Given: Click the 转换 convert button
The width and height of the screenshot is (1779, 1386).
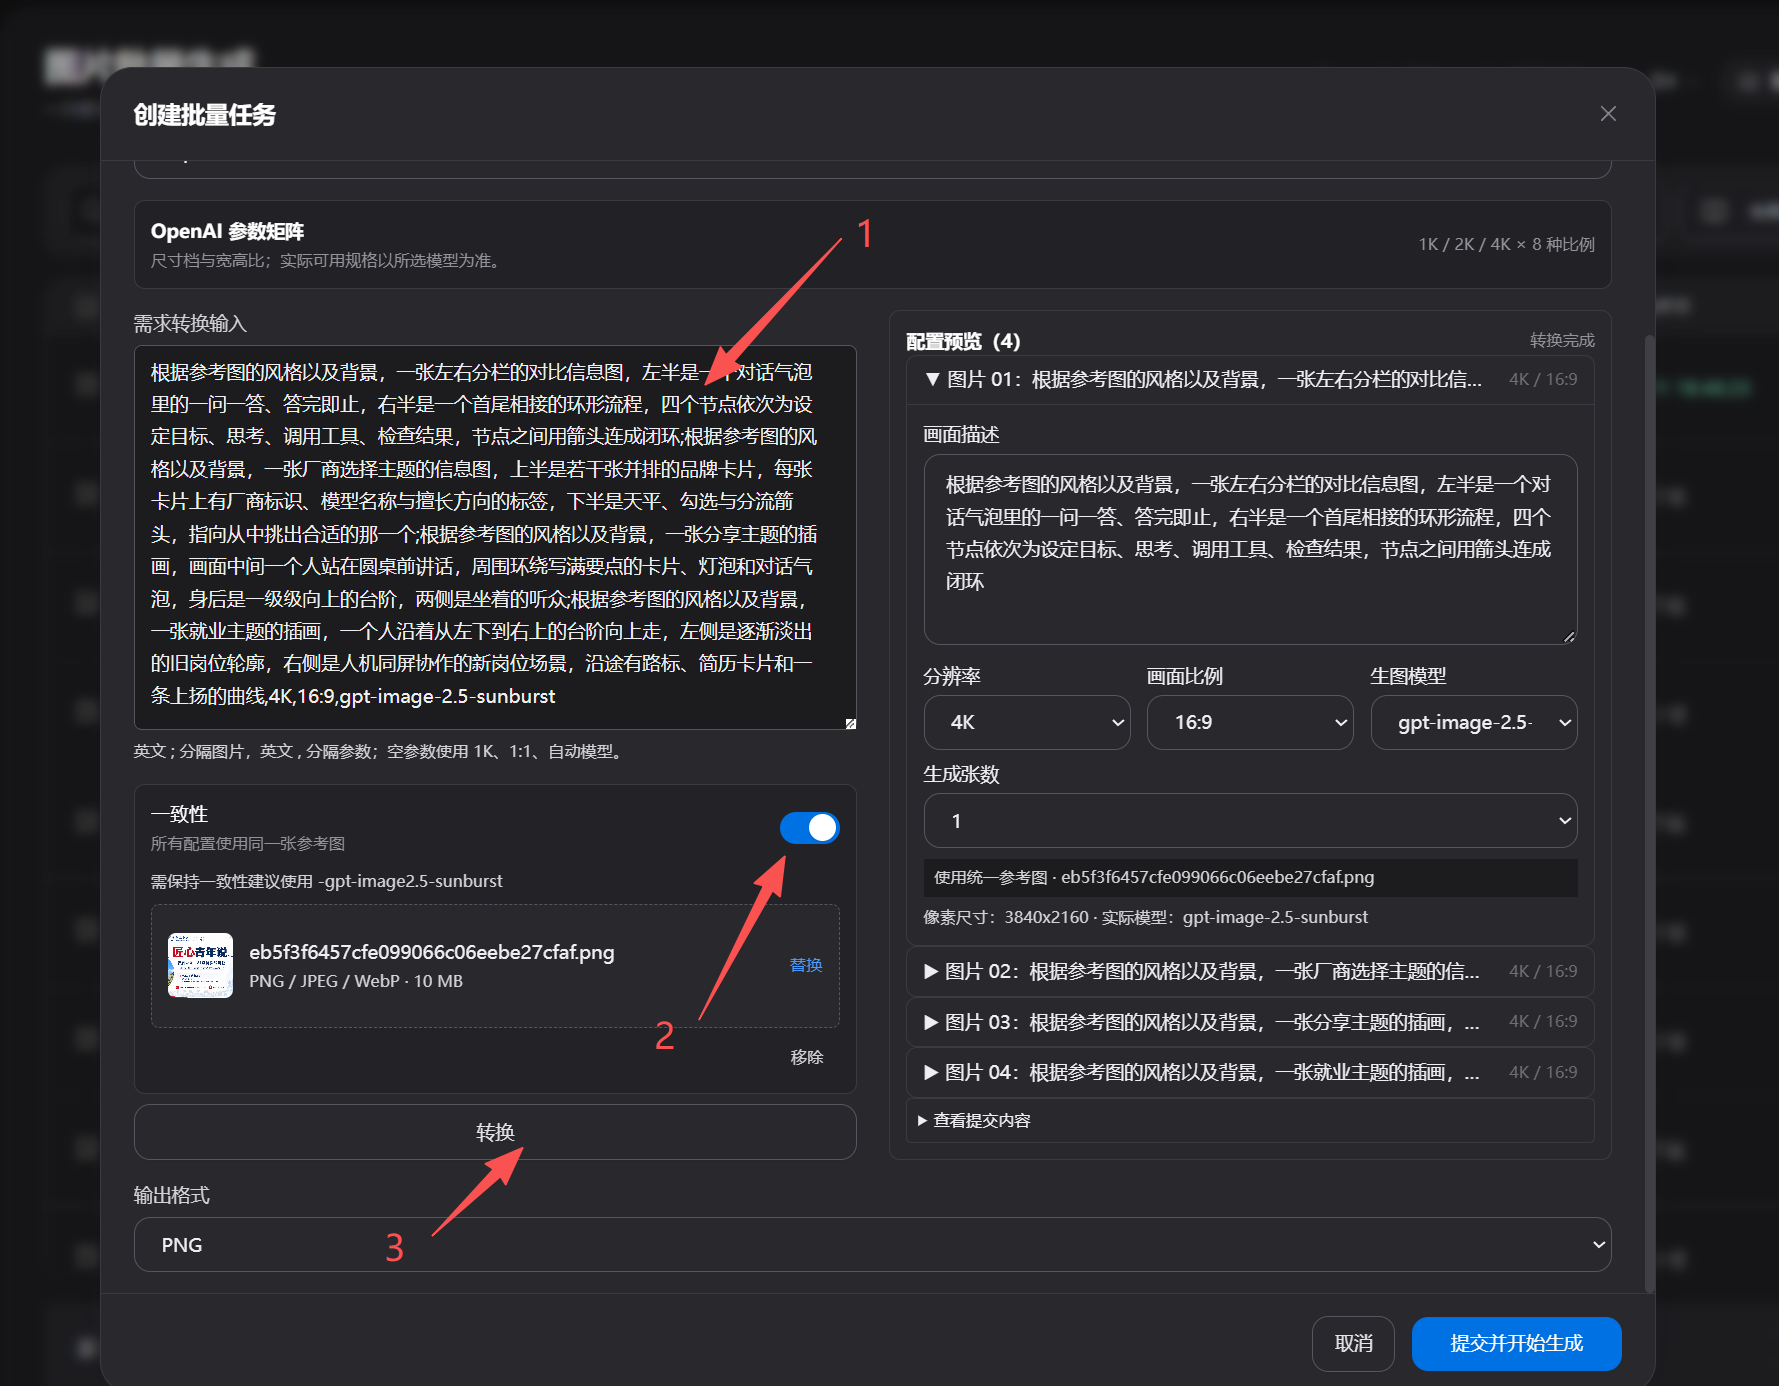Looking at the screenshot, I should [x=495, y=1132].
